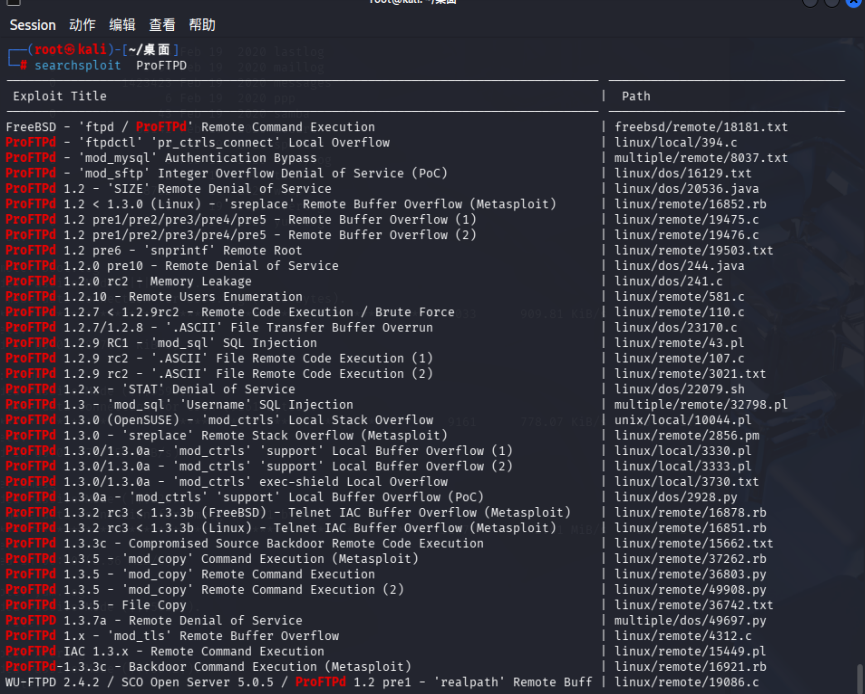Click title "1.2 - 'SIZE' Remote Denial of Service"
Screen dimensions: 865x694
[197, 189]
